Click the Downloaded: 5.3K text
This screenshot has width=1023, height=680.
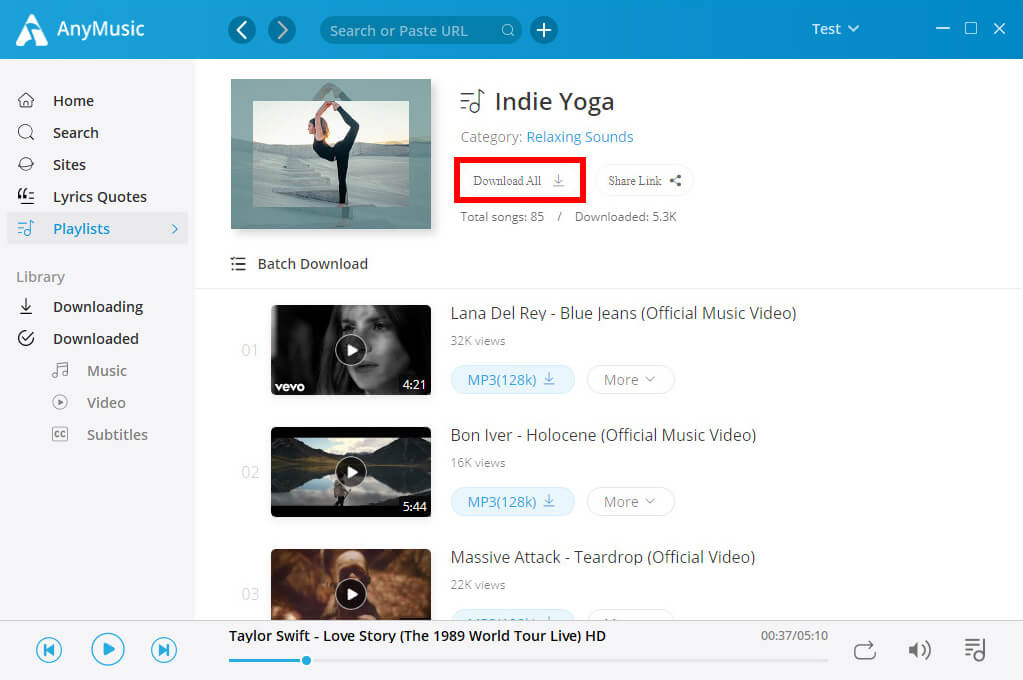pos(625,217)
